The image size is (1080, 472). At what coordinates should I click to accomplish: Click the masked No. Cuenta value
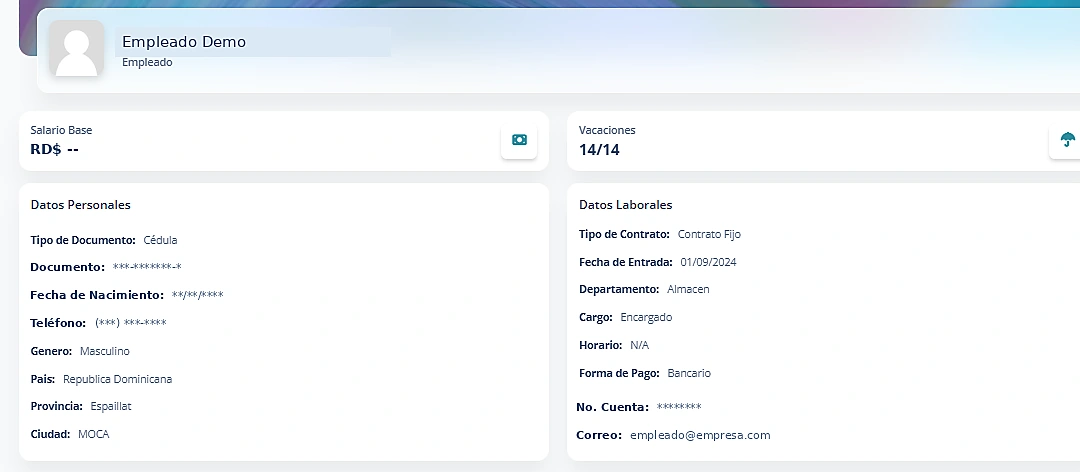coord(679,407)
